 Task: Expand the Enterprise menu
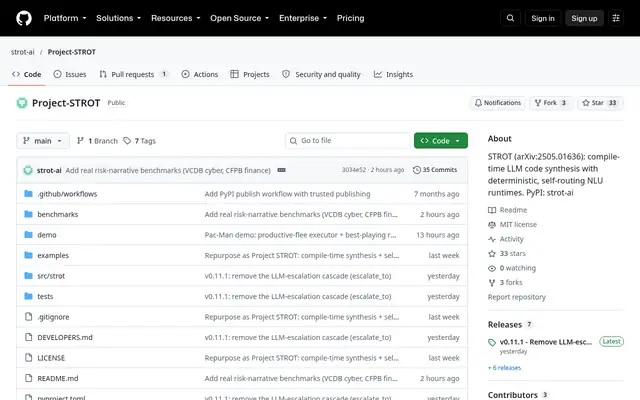tap(303, 18)
